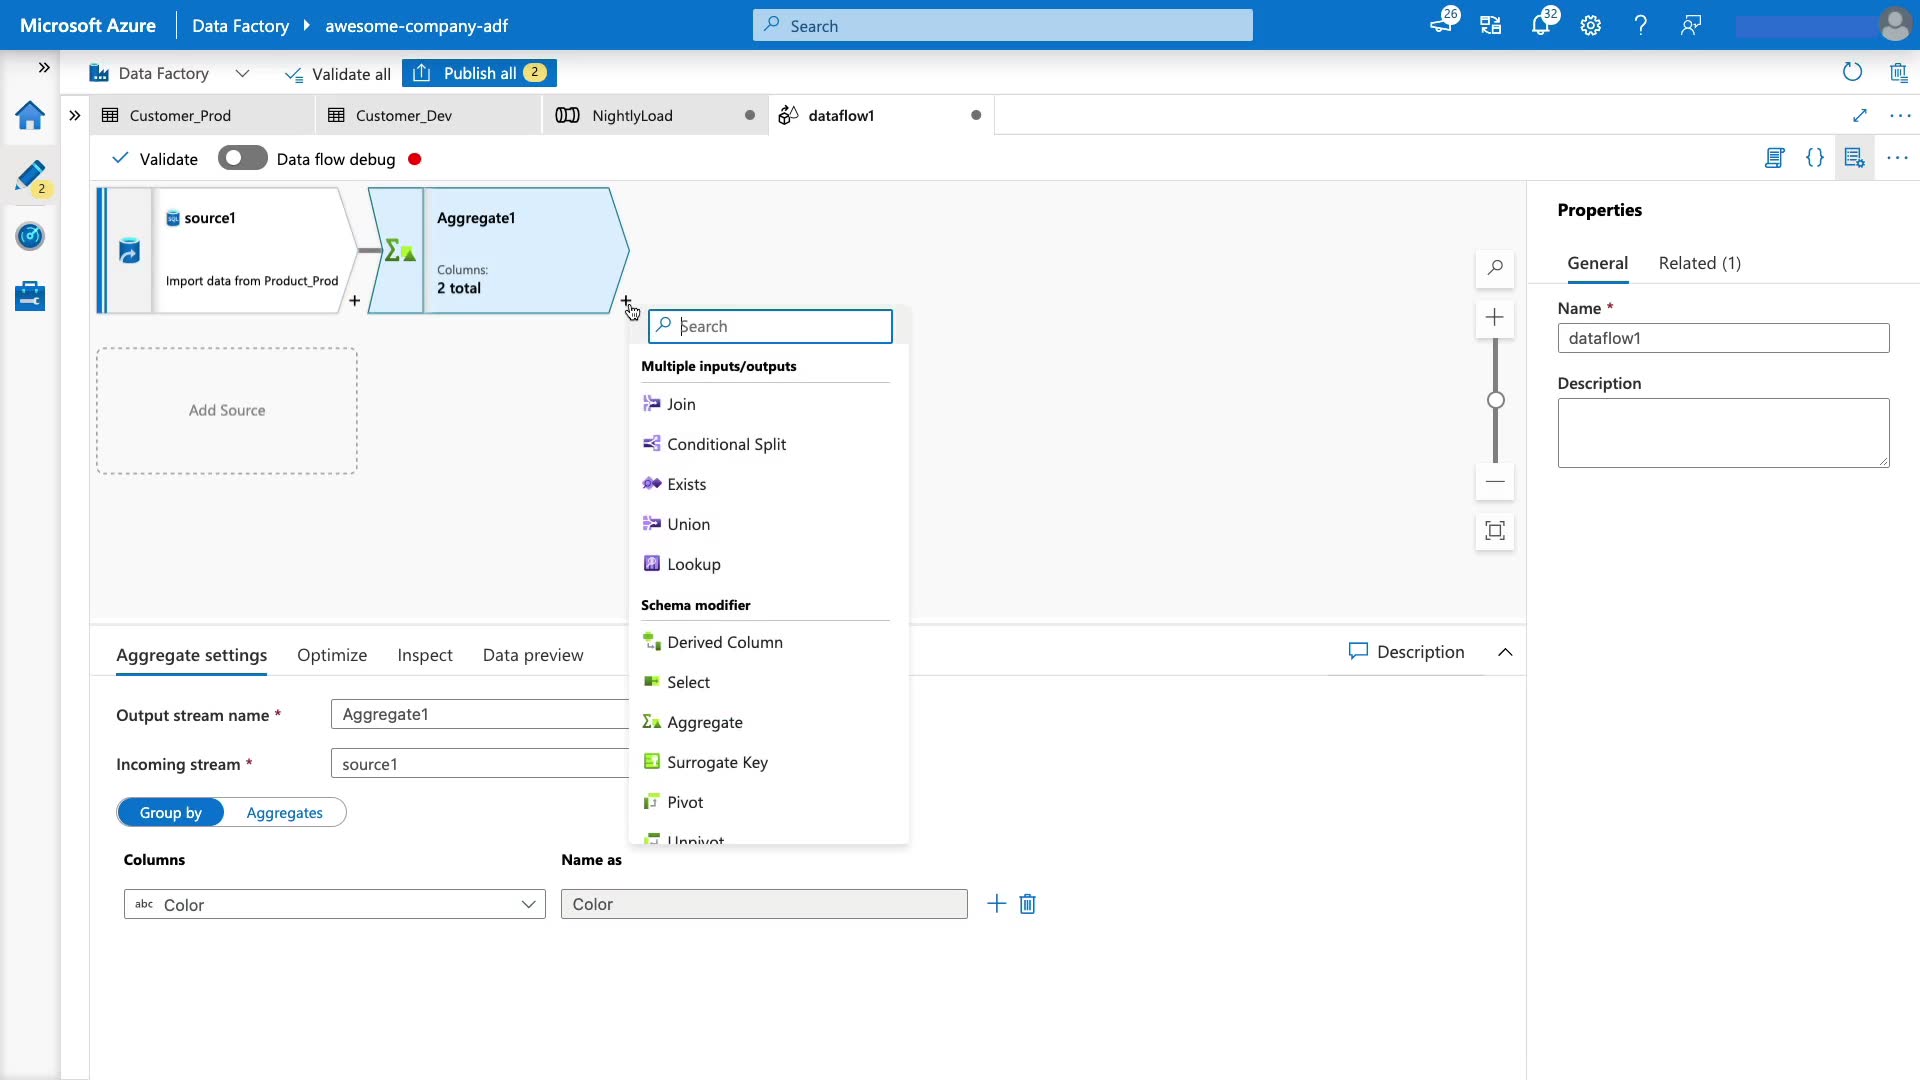The height and width of the screenshot is (1080, 1920).
Task: Collapse the settings panel with chevron
Action: click(x=1505, y=652)
